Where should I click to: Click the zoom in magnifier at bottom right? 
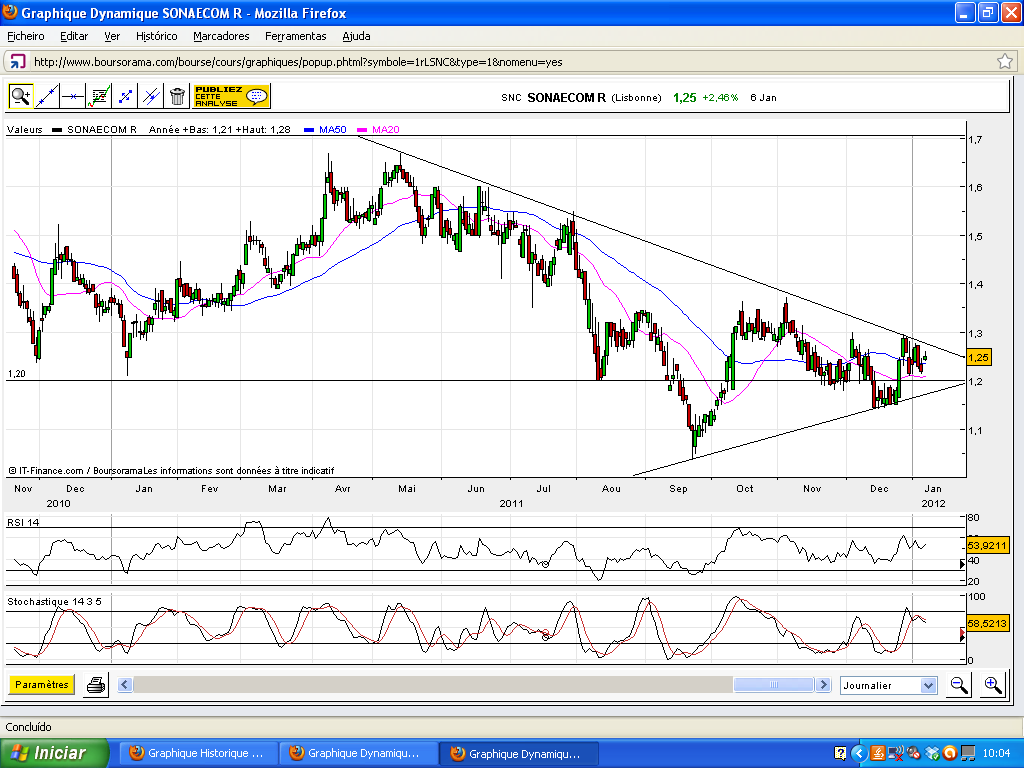pos(993,685)
